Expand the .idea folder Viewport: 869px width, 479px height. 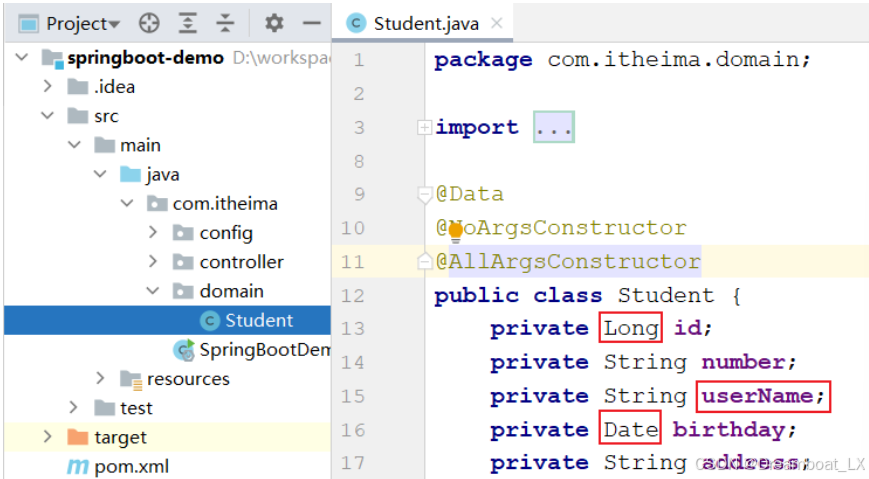[x=48, y=86]
